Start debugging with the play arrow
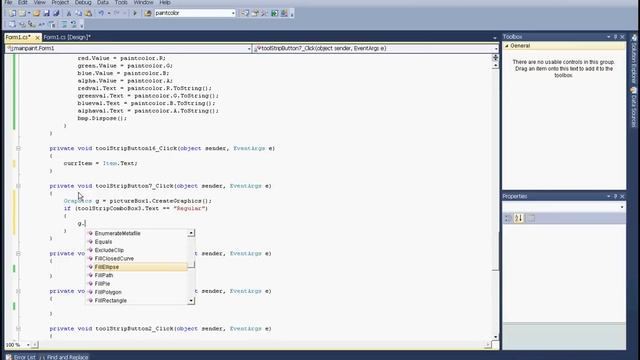Viewport: 640px width, 360px height. pyautogui.click(x=135, y=13)
